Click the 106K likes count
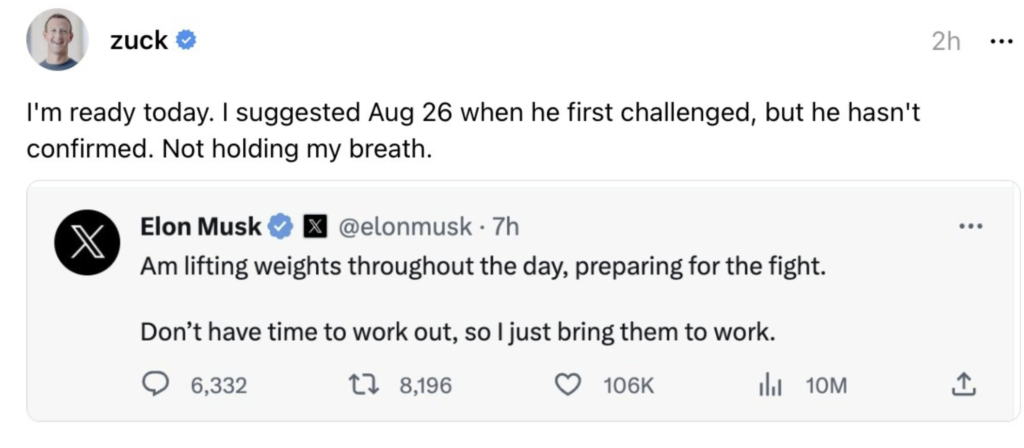Screen dimensions: 1024x448 628,386
